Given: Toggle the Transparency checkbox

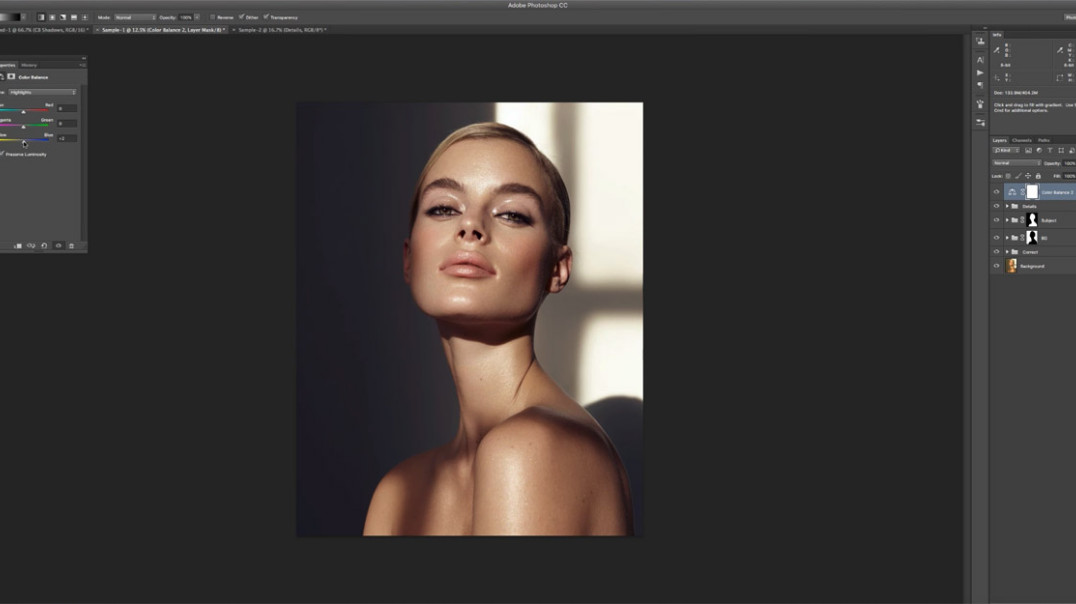Looking at the screenshot, I should (266, 17).
